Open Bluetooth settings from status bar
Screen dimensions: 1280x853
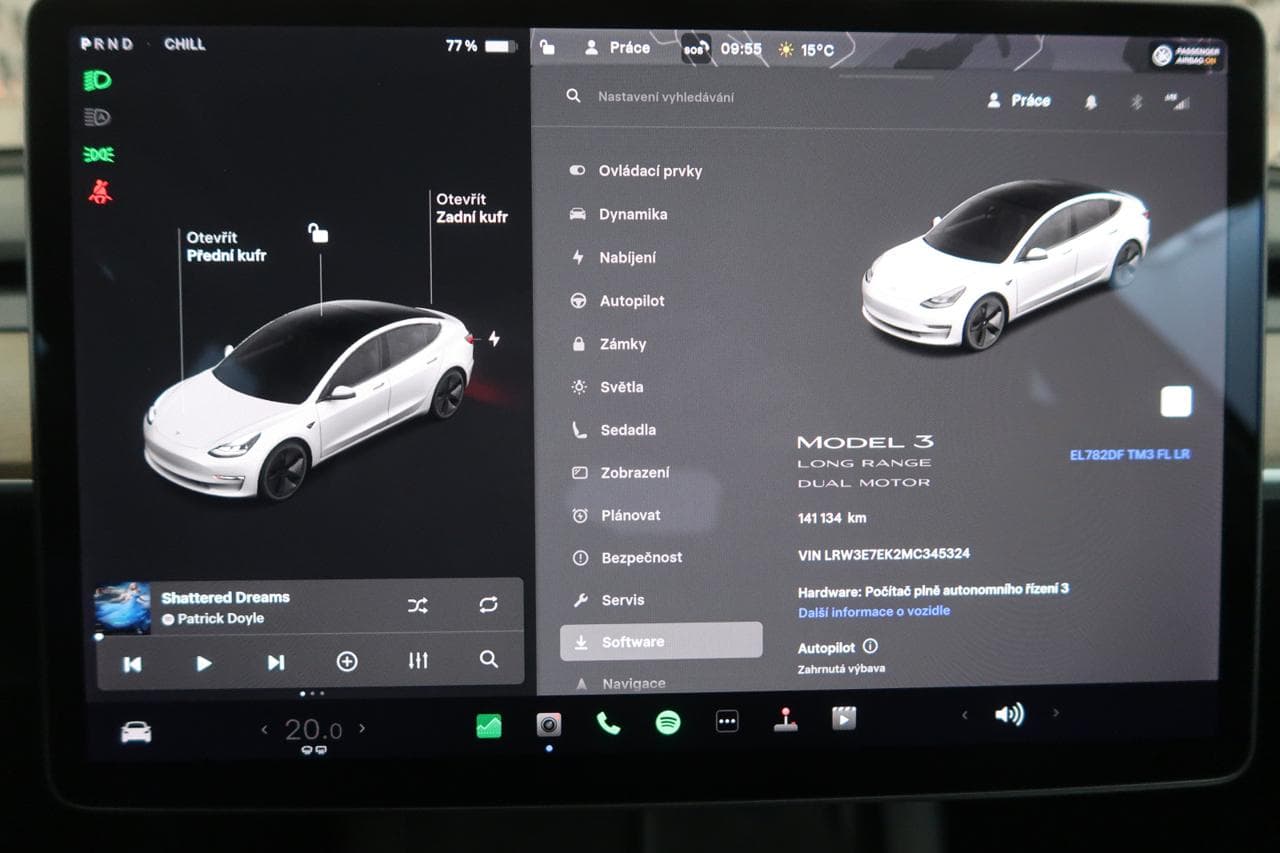coord(1135,101)
